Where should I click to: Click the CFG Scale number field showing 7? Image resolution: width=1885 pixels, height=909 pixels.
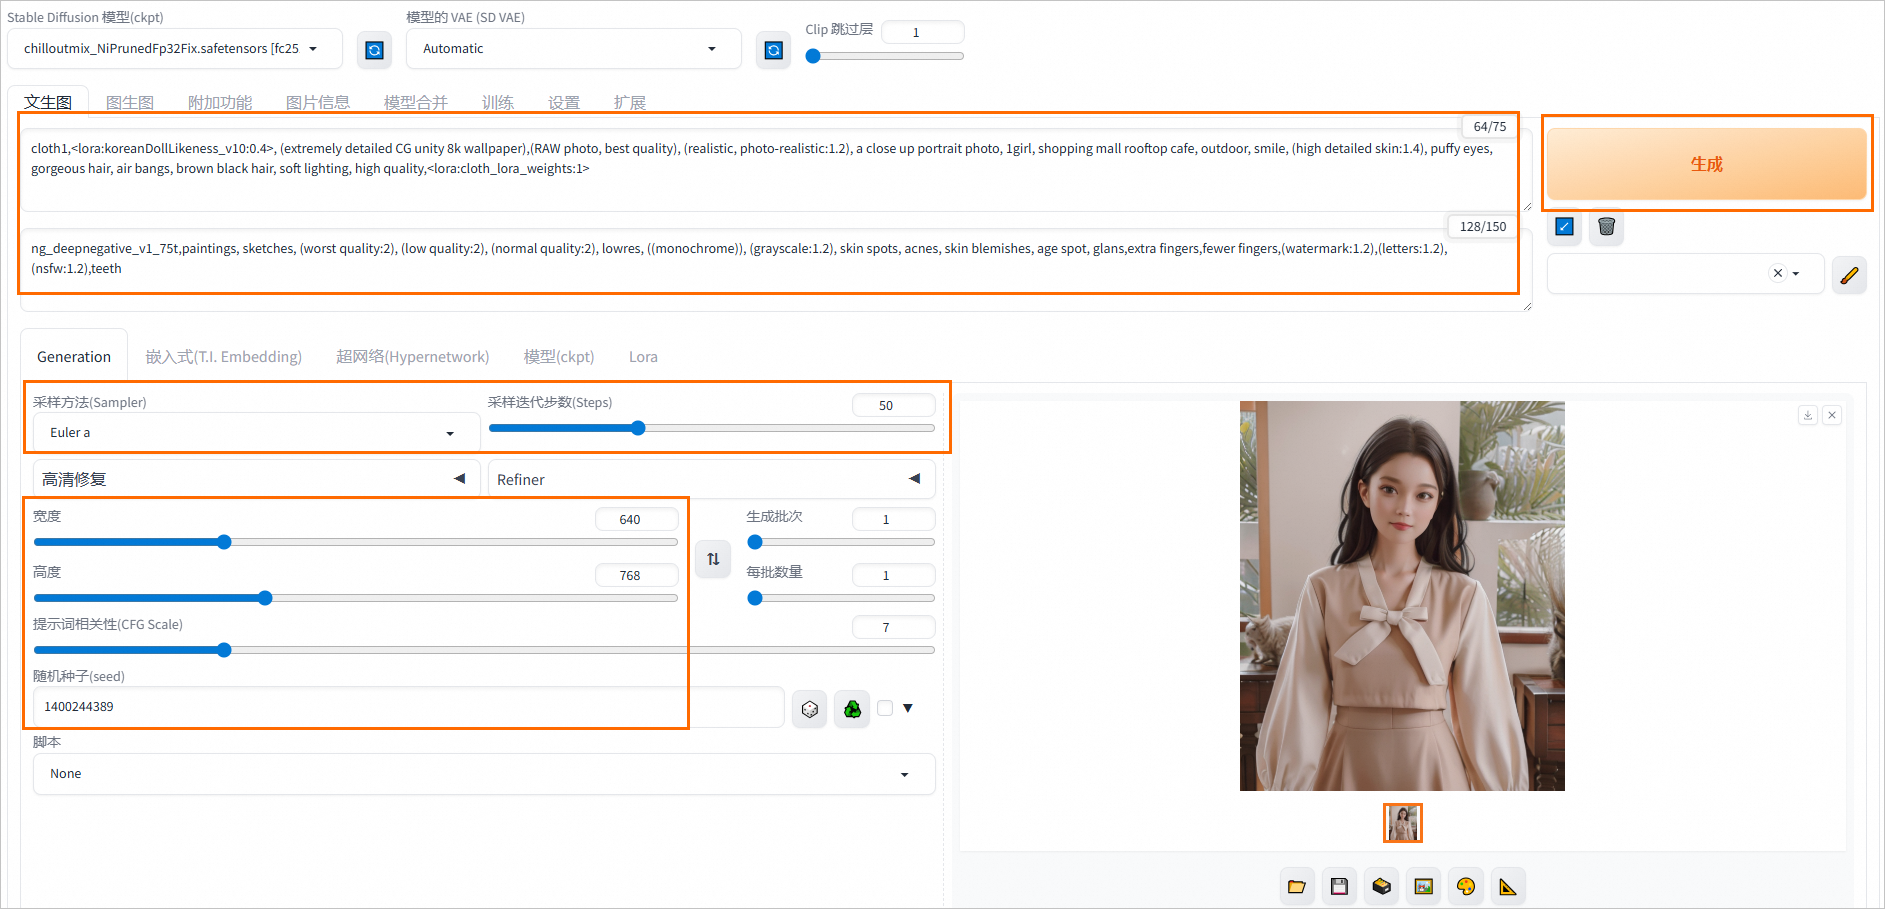(x=893, y=627)
